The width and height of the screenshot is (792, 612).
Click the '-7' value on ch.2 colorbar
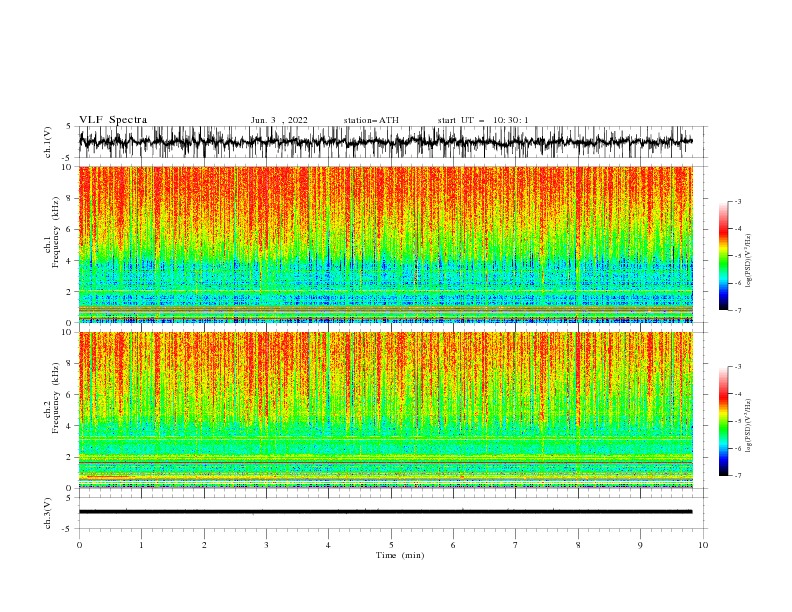[x=737, y=476]
